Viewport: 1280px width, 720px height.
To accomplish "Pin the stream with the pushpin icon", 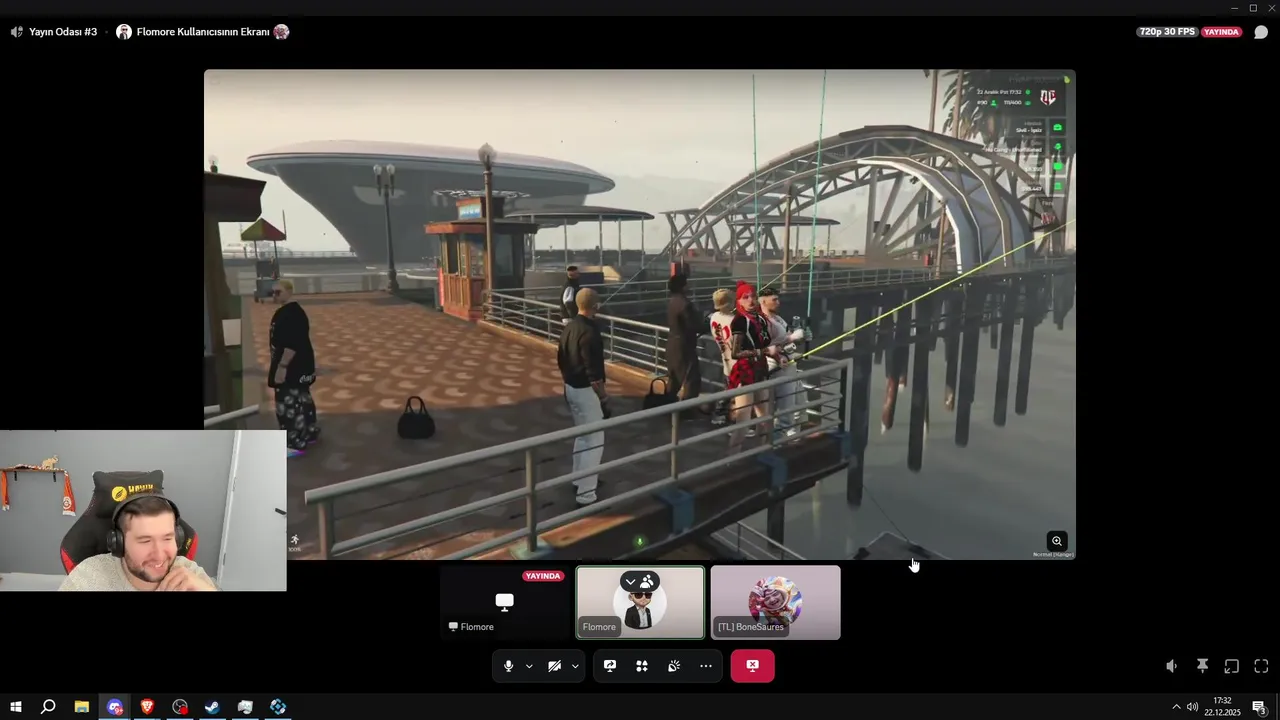I will [x=1202, y=666].
